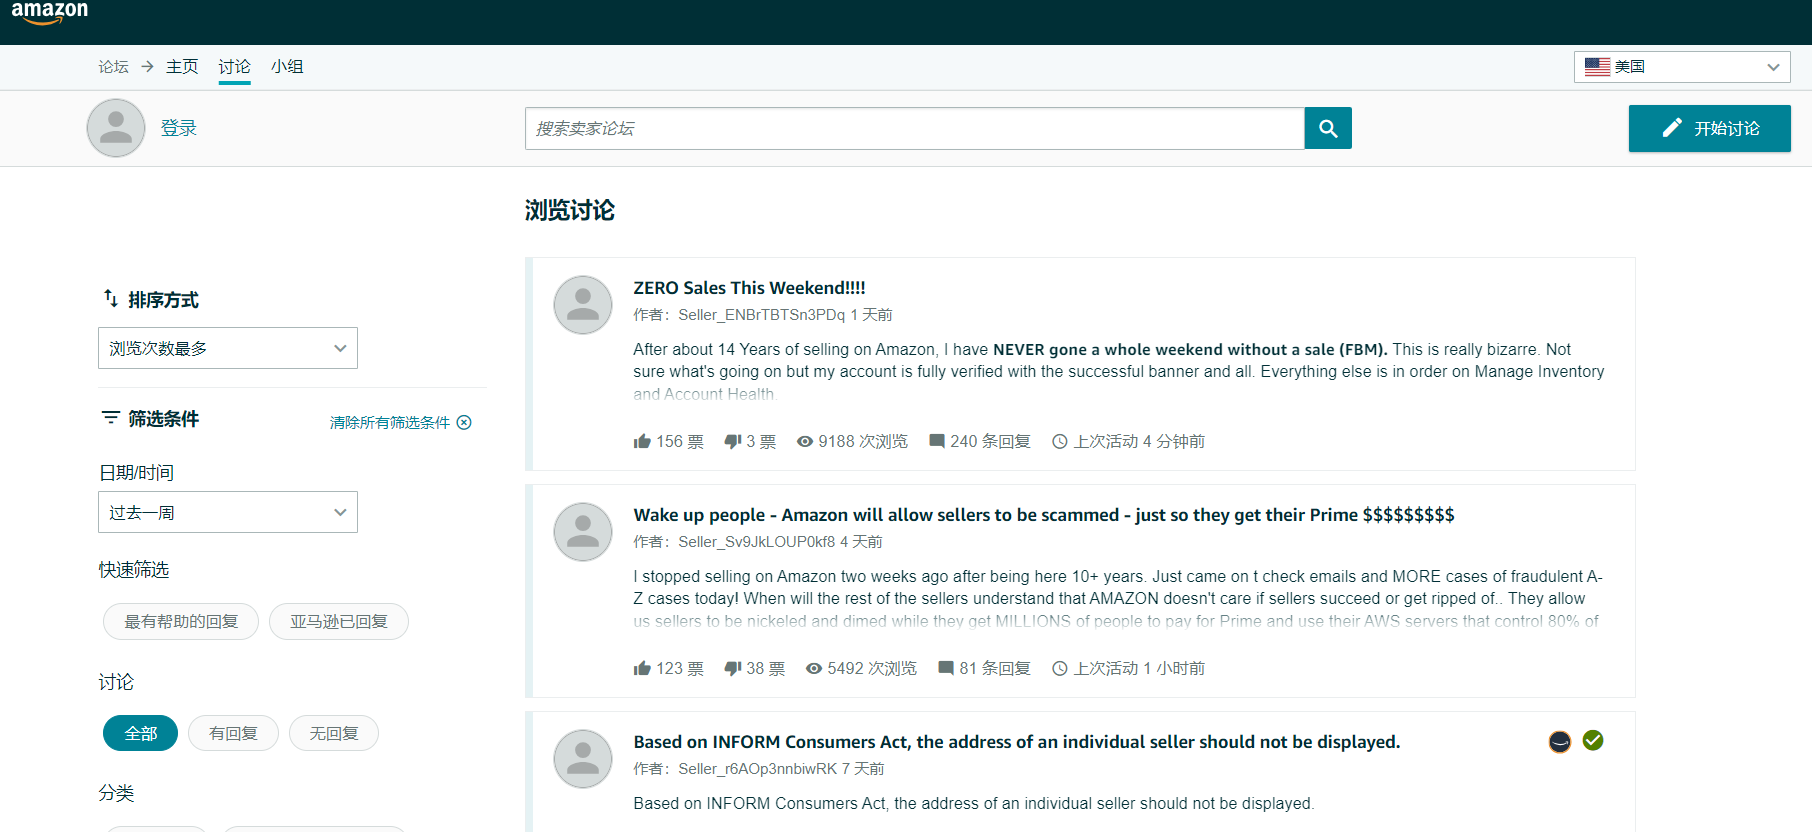
Task: Click thumbs-down icon on Wake up people post
Action: tap(733, 668)
